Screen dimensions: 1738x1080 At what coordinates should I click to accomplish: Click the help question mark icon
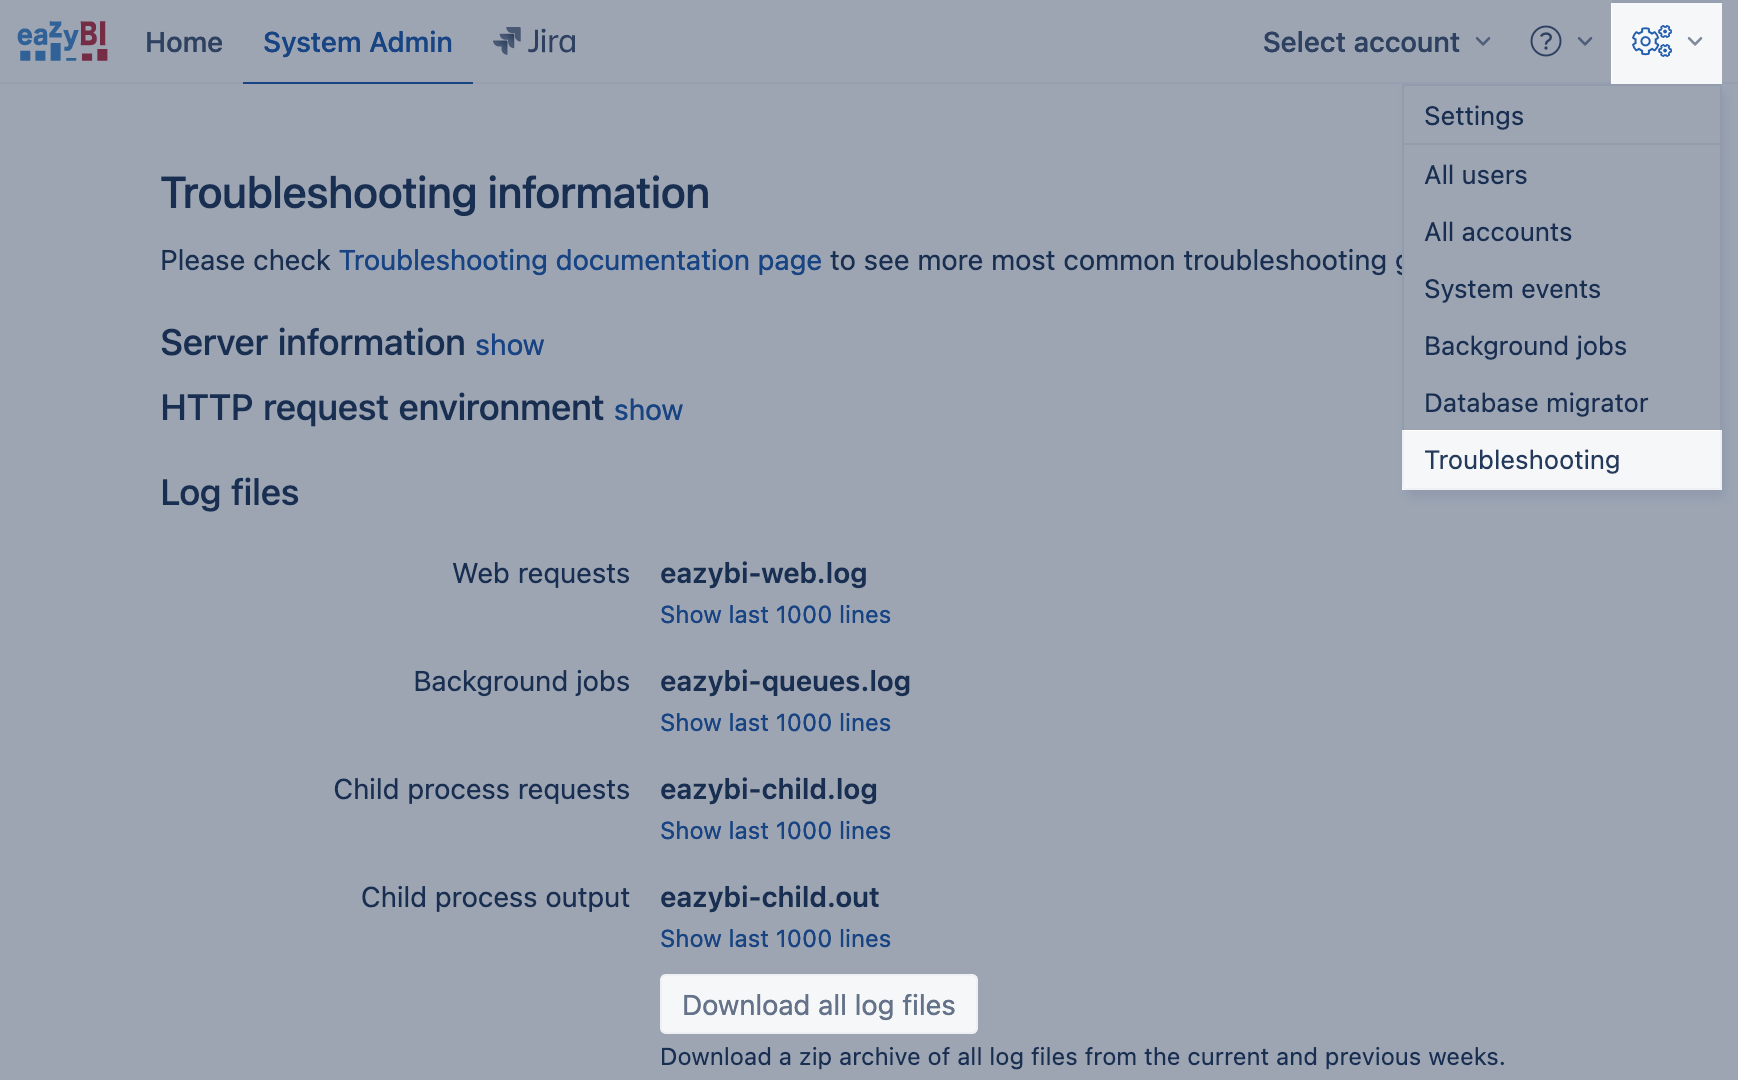pyautogui.click(x=1545, y=42)
